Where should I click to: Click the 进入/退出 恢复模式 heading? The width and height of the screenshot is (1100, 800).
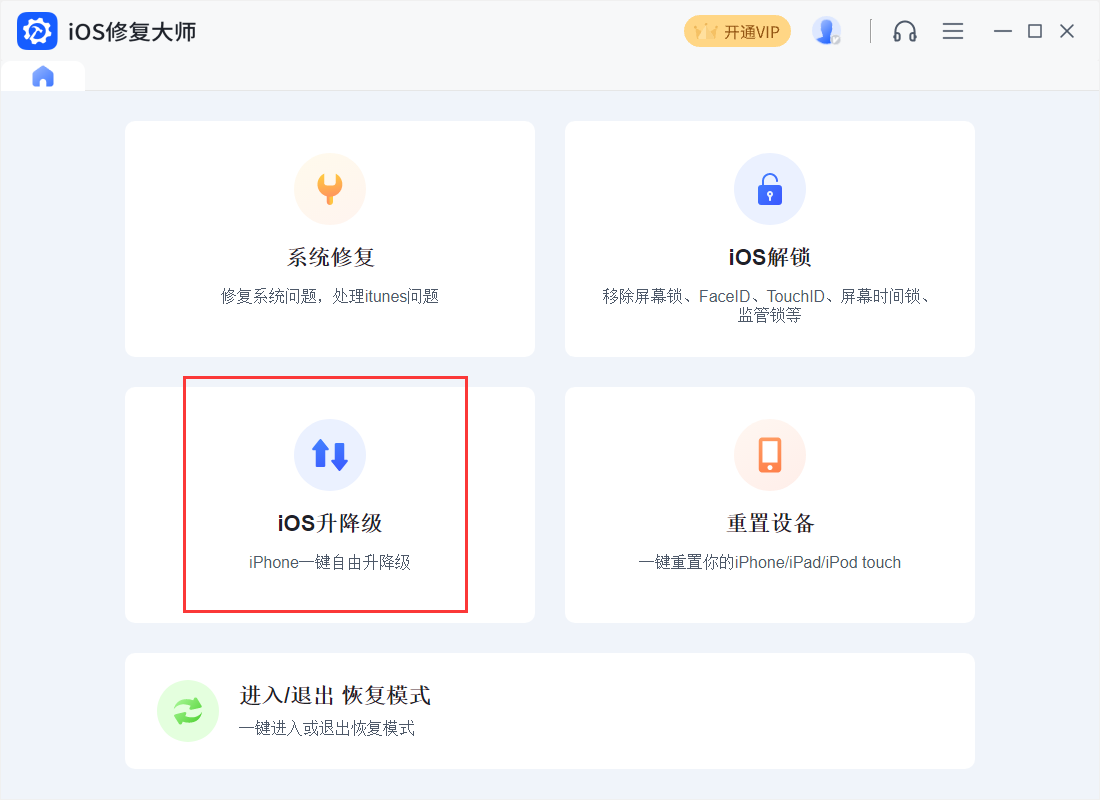point(335,695)
